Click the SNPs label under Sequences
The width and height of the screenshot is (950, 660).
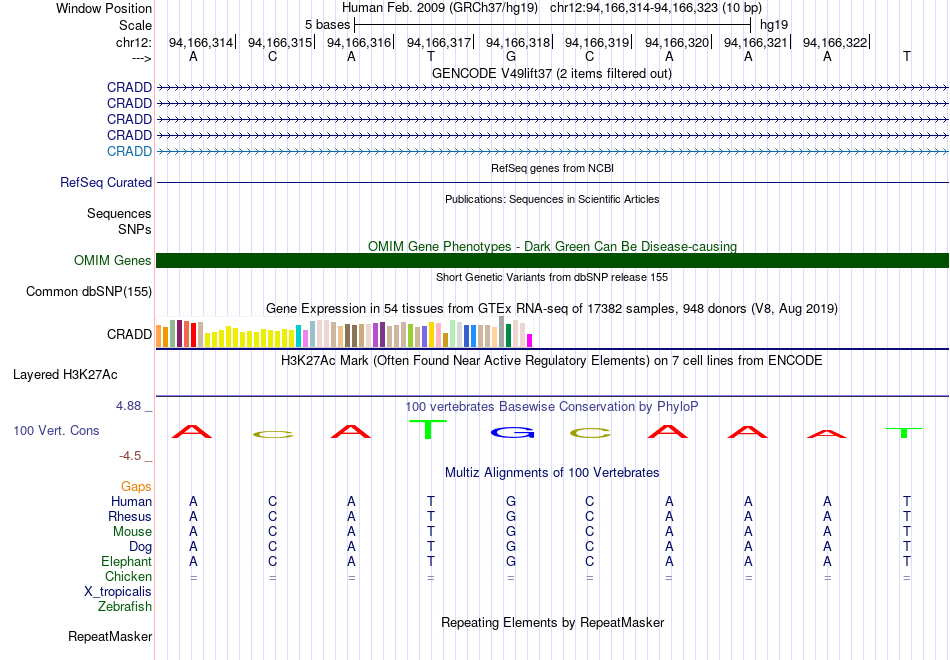tap(135, 229)
